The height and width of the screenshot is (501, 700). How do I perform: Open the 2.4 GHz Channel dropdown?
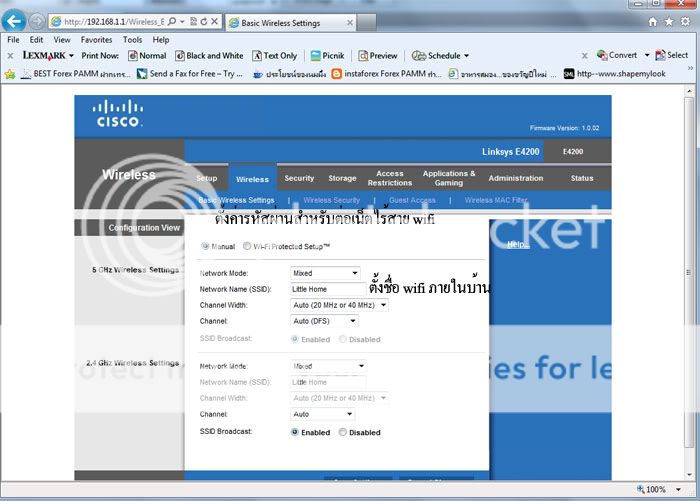tap(322, 414)
